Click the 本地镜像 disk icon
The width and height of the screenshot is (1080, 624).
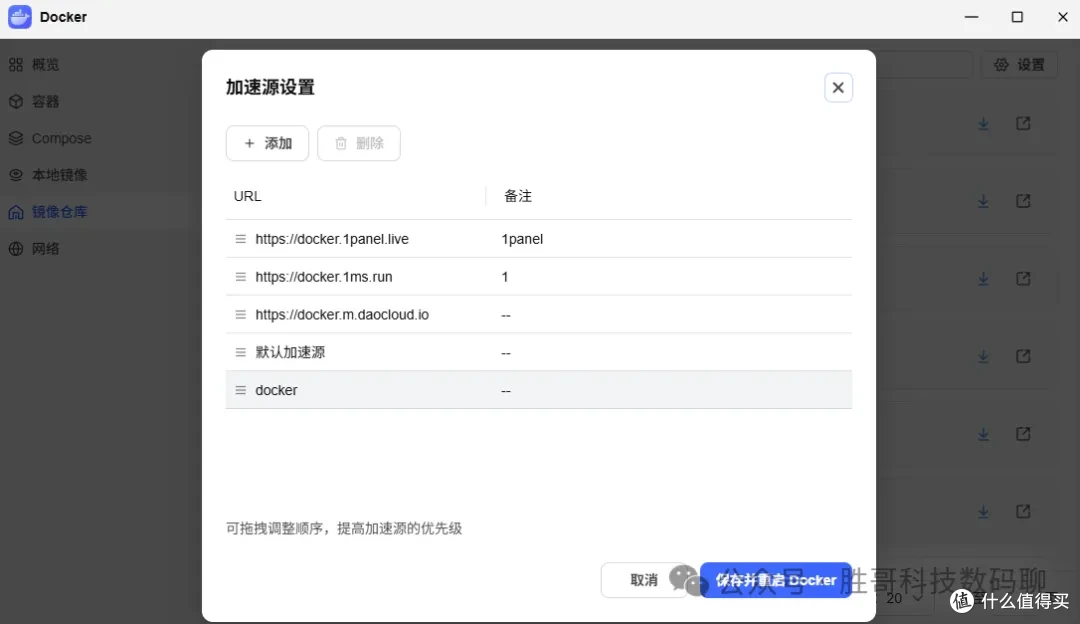coord(16,175)
